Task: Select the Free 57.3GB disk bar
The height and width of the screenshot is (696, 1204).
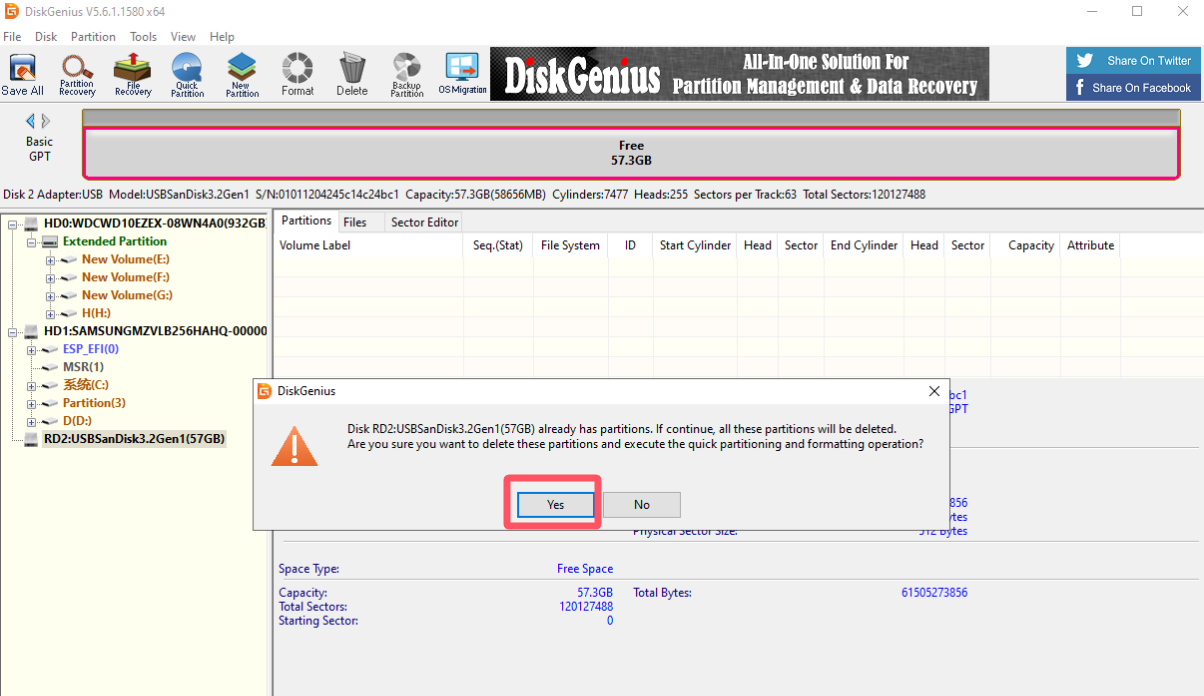Action: click(631, 153)
